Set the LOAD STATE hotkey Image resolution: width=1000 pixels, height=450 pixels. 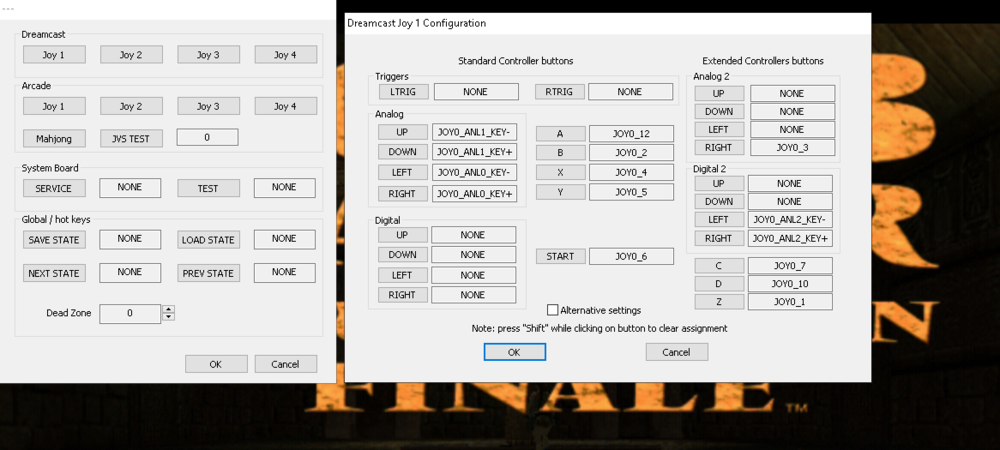point(209,240)
